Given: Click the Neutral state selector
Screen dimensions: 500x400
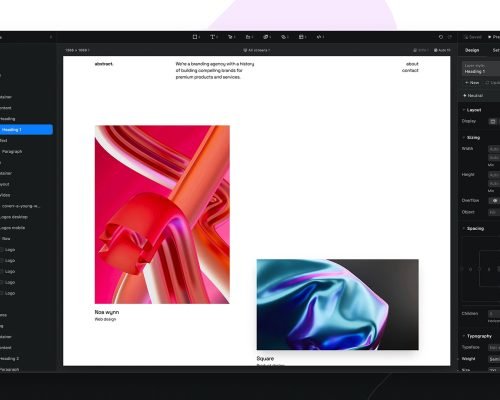Looking at the screenshot, I should [x=473, y=96].
